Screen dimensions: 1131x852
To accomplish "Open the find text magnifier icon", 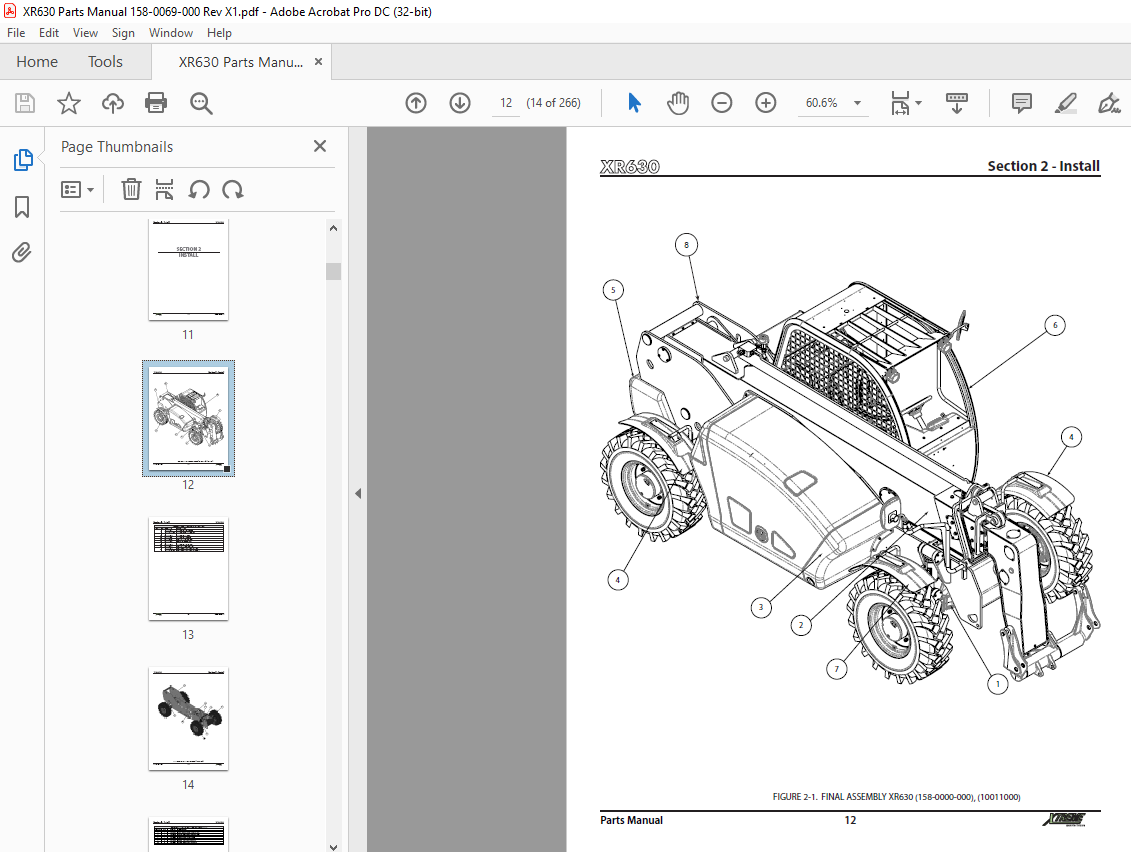I will (x=201, y=103).
